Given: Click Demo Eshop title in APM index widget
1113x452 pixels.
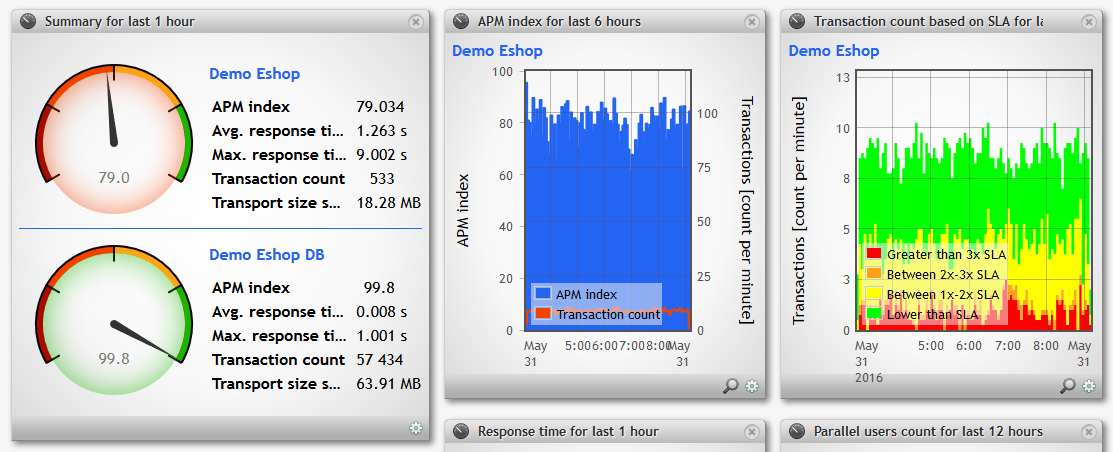Looking at the screenshot, I should tap(497, 51).
